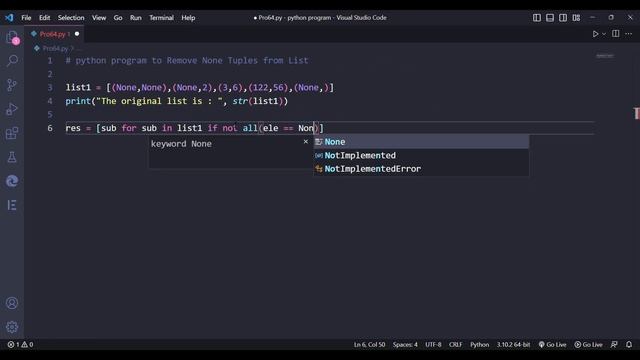
Task: Open the Go menu
Action: (x=118, y=18)
